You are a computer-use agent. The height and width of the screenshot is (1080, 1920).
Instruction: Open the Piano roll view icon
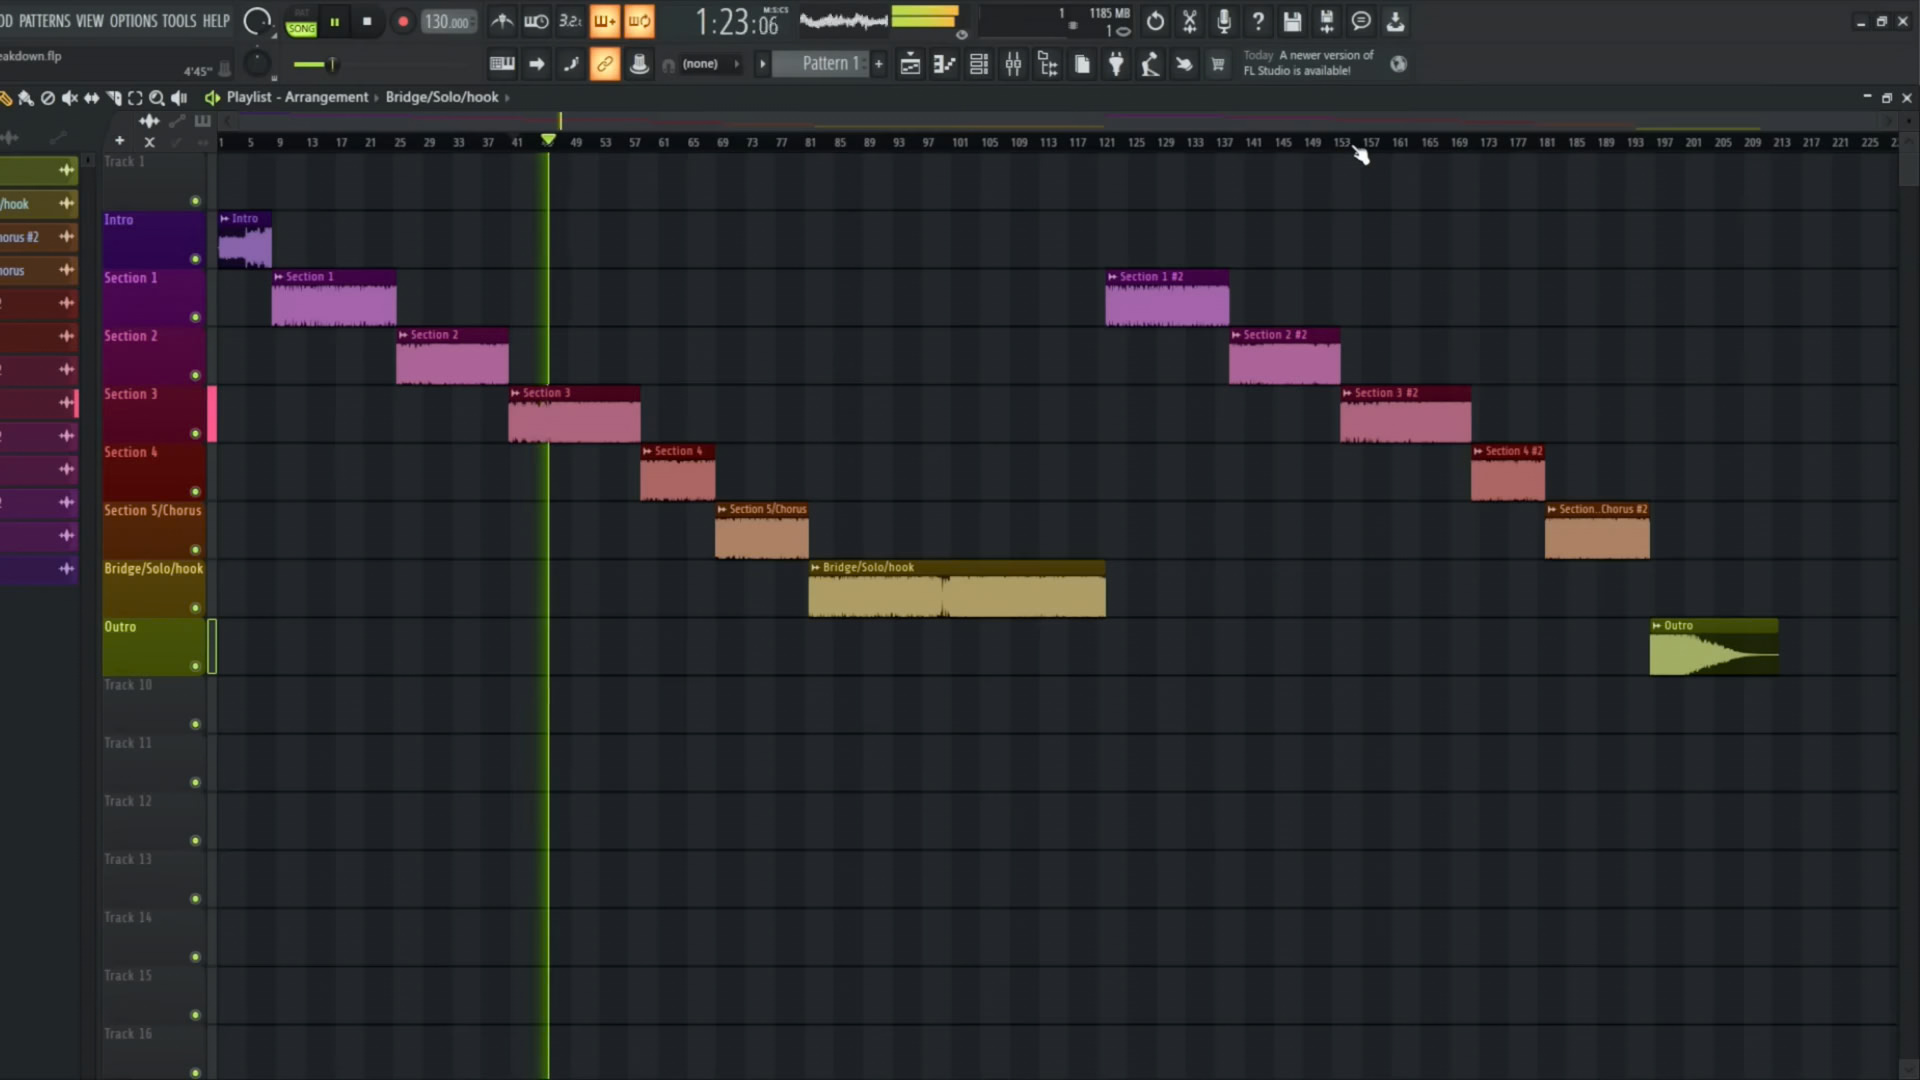[944, 64]
